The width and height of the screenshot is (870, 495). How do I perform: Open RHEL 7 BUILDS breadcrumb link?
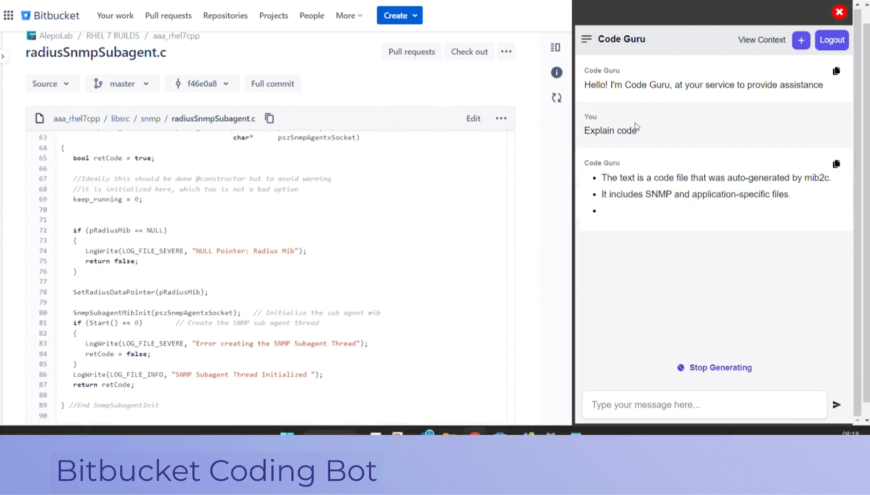113,36
